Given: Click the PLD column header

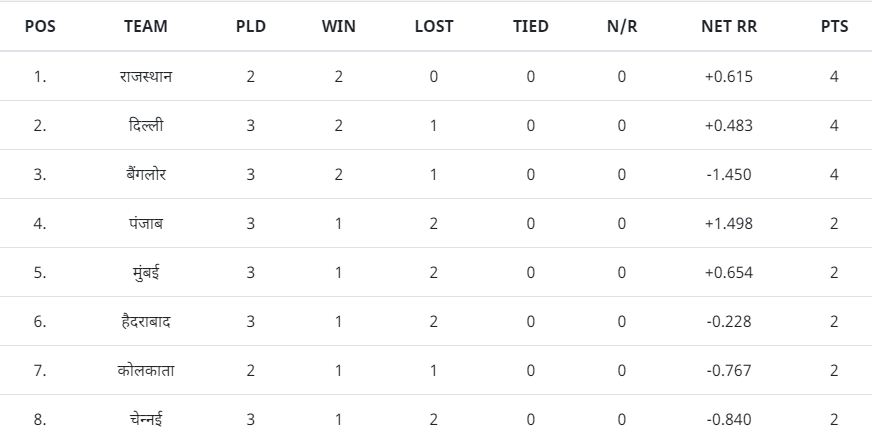Looking at the screenshot, I should click(251, 26).
